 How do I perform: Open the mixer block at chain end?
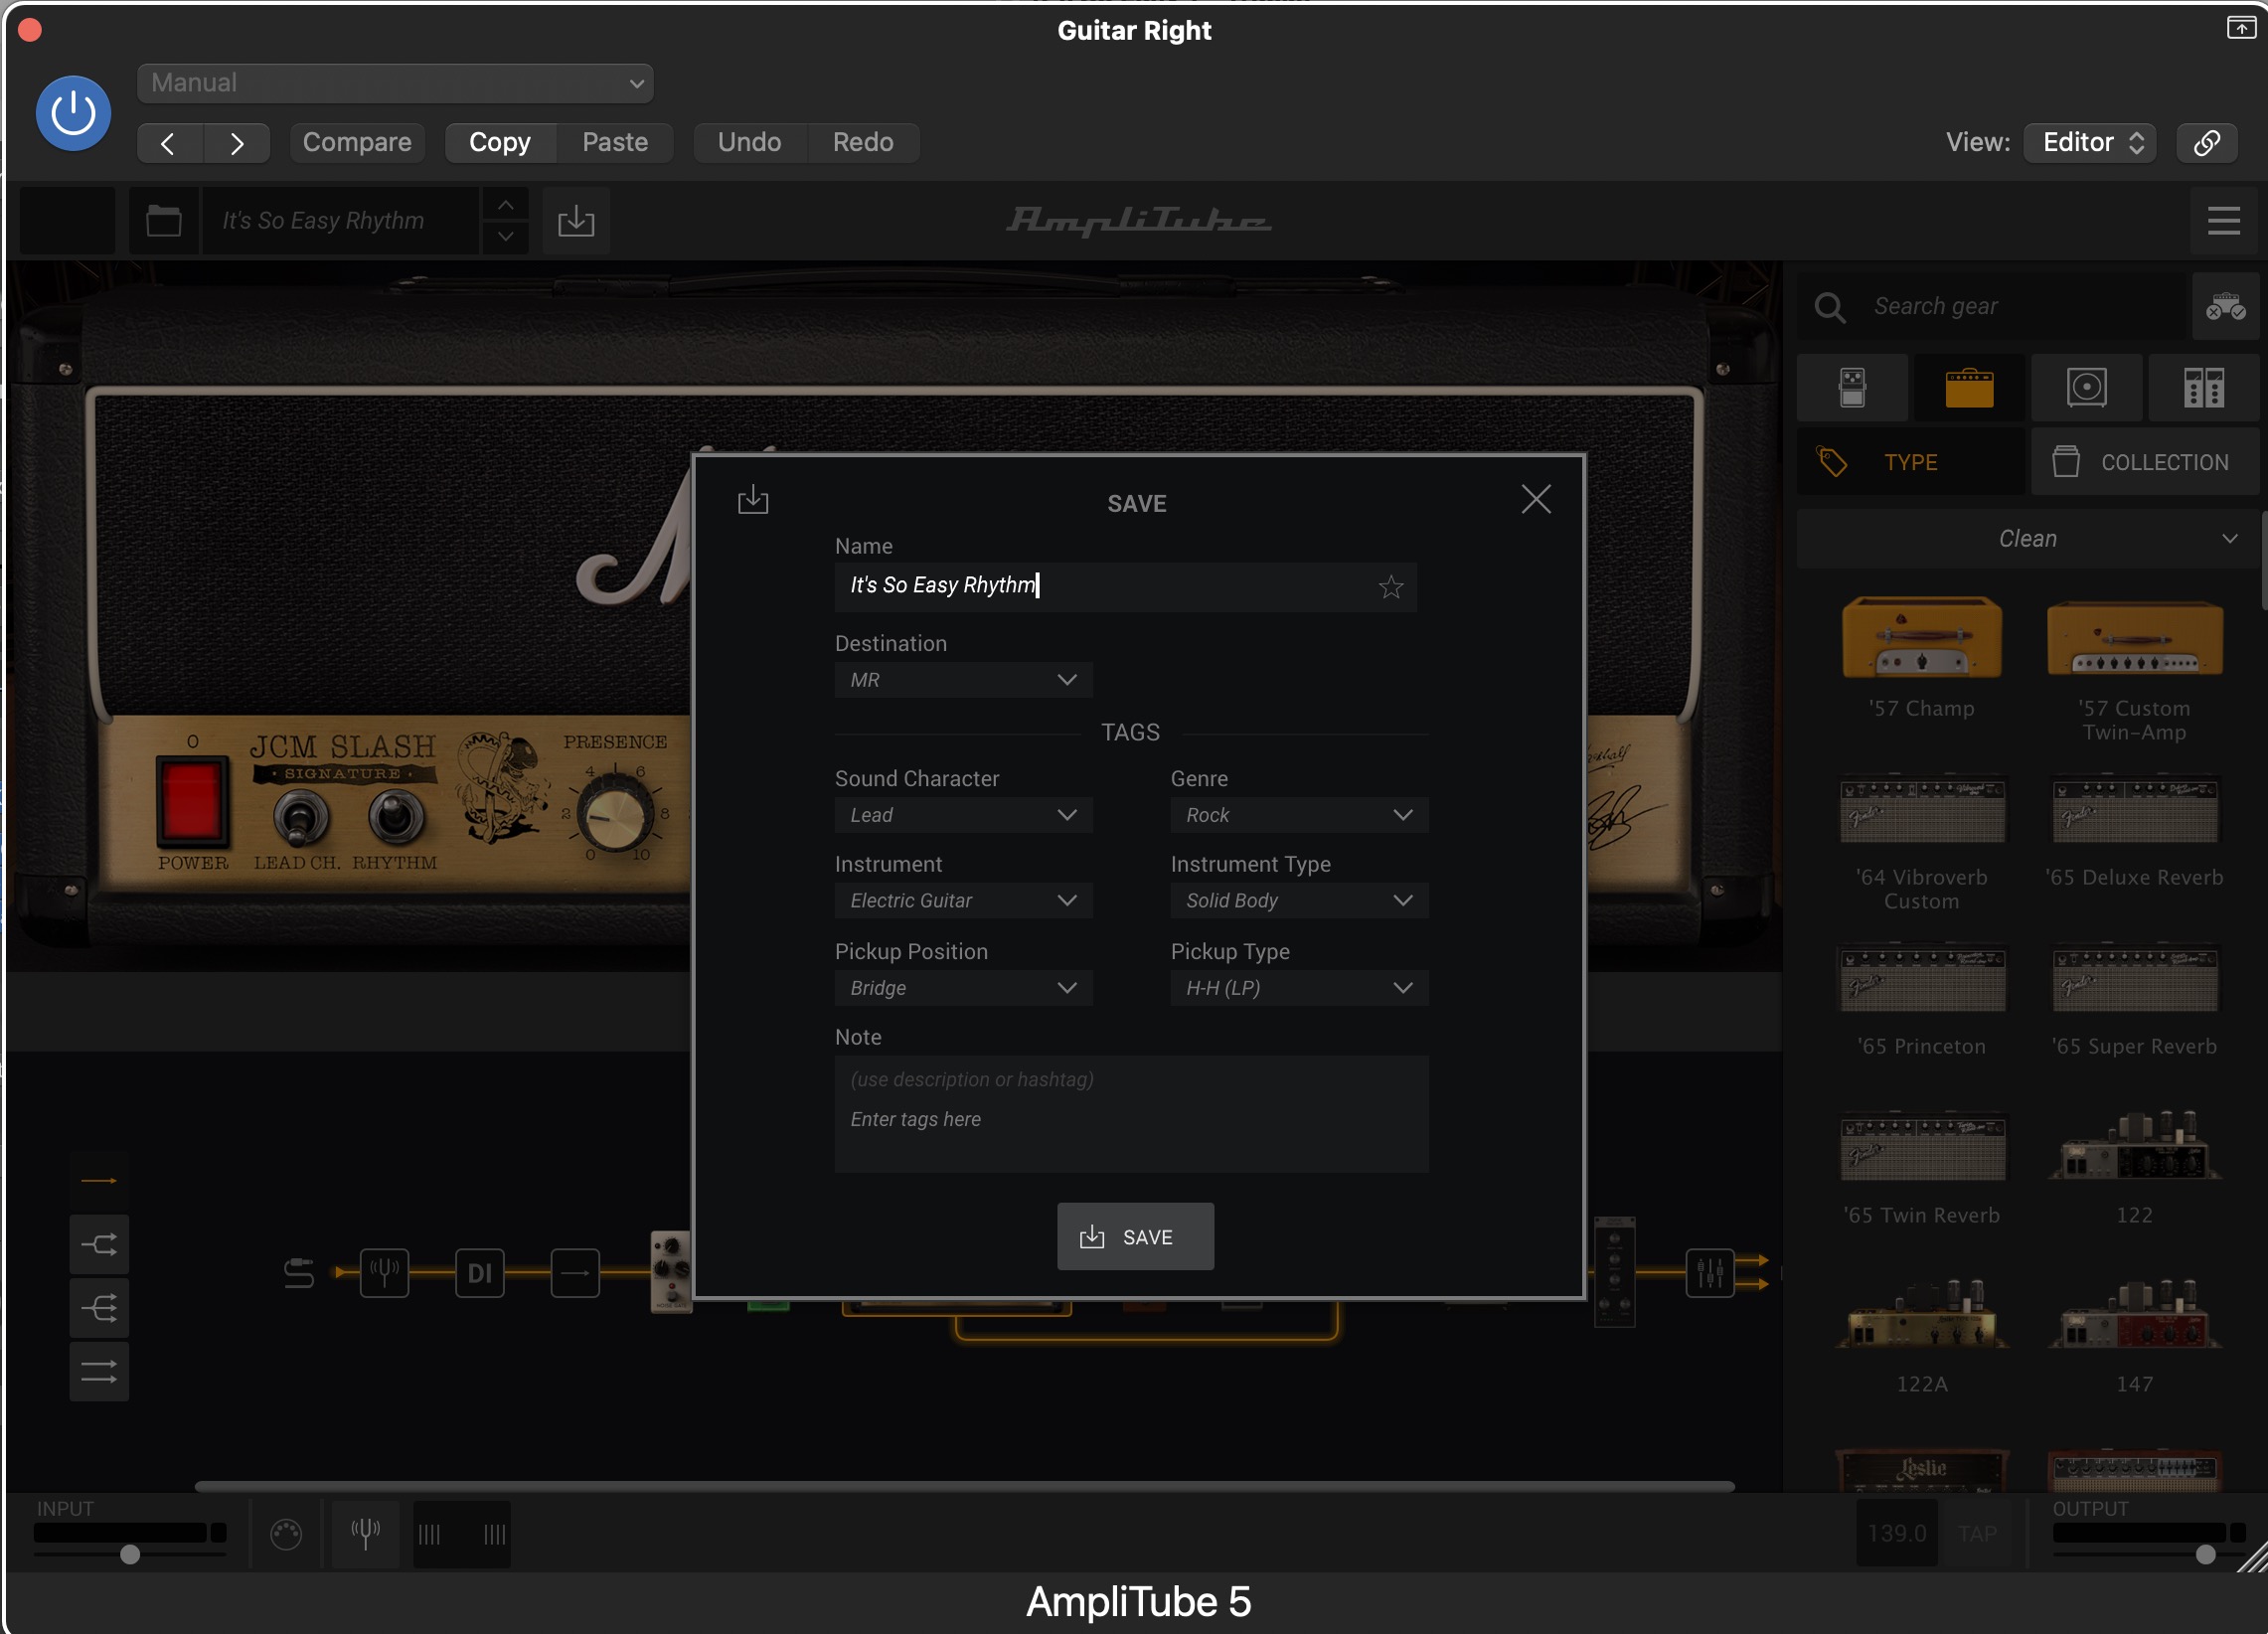(x=1709, y=1273)
